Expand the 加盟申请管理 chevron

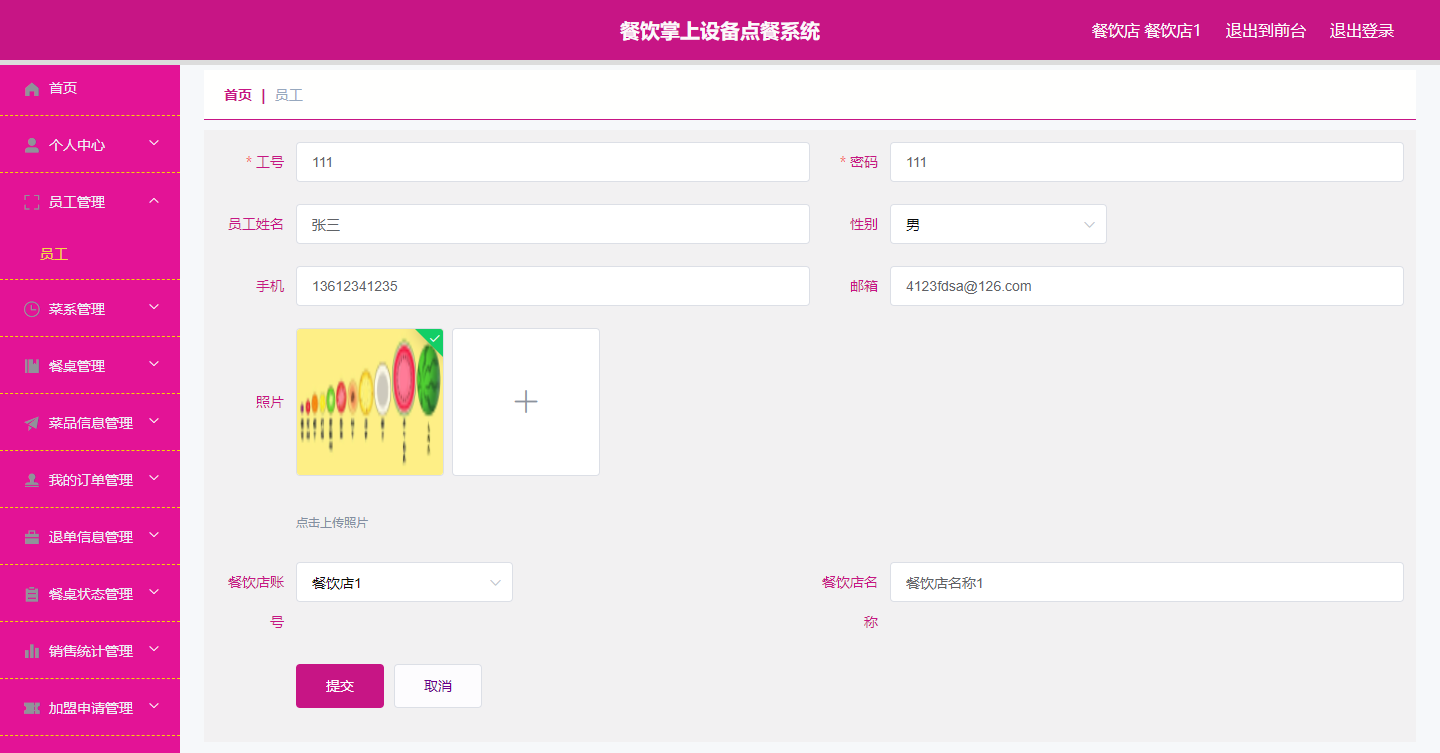[154, 707]
